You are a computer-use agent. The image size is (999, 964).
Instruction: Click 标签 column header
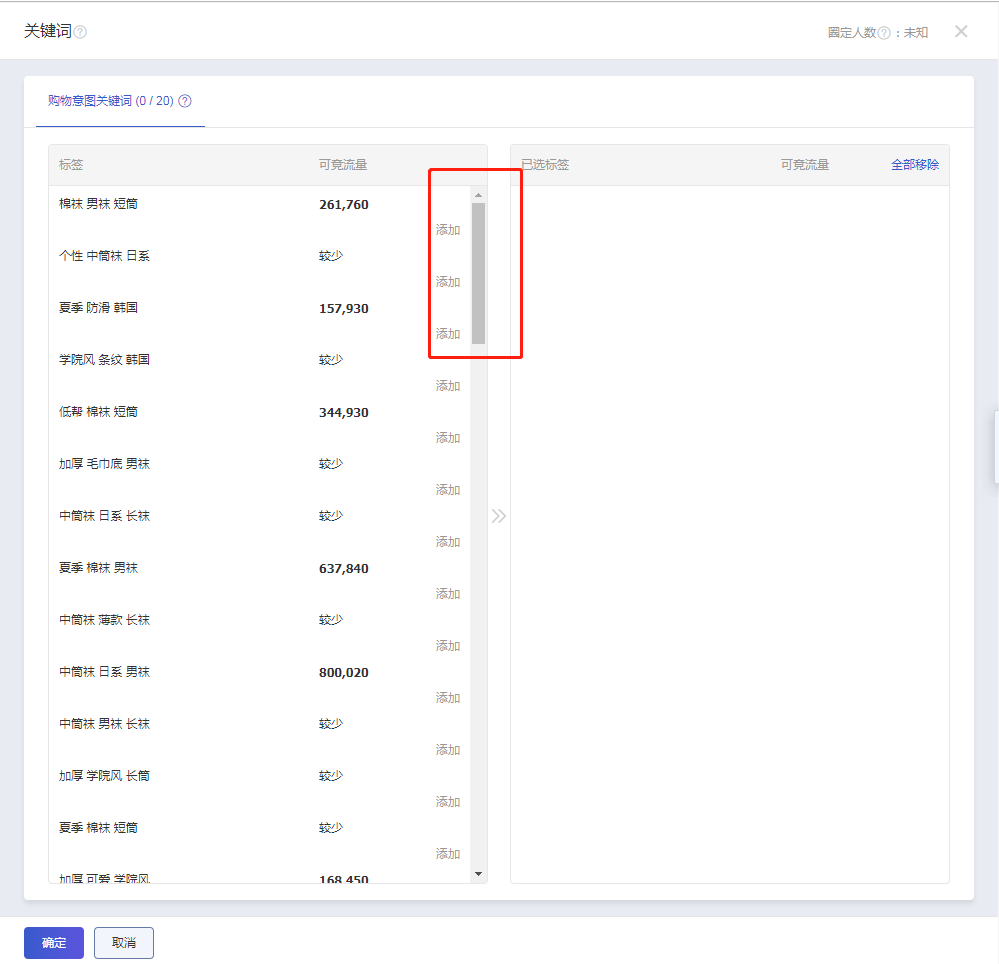tap(71, 164)
